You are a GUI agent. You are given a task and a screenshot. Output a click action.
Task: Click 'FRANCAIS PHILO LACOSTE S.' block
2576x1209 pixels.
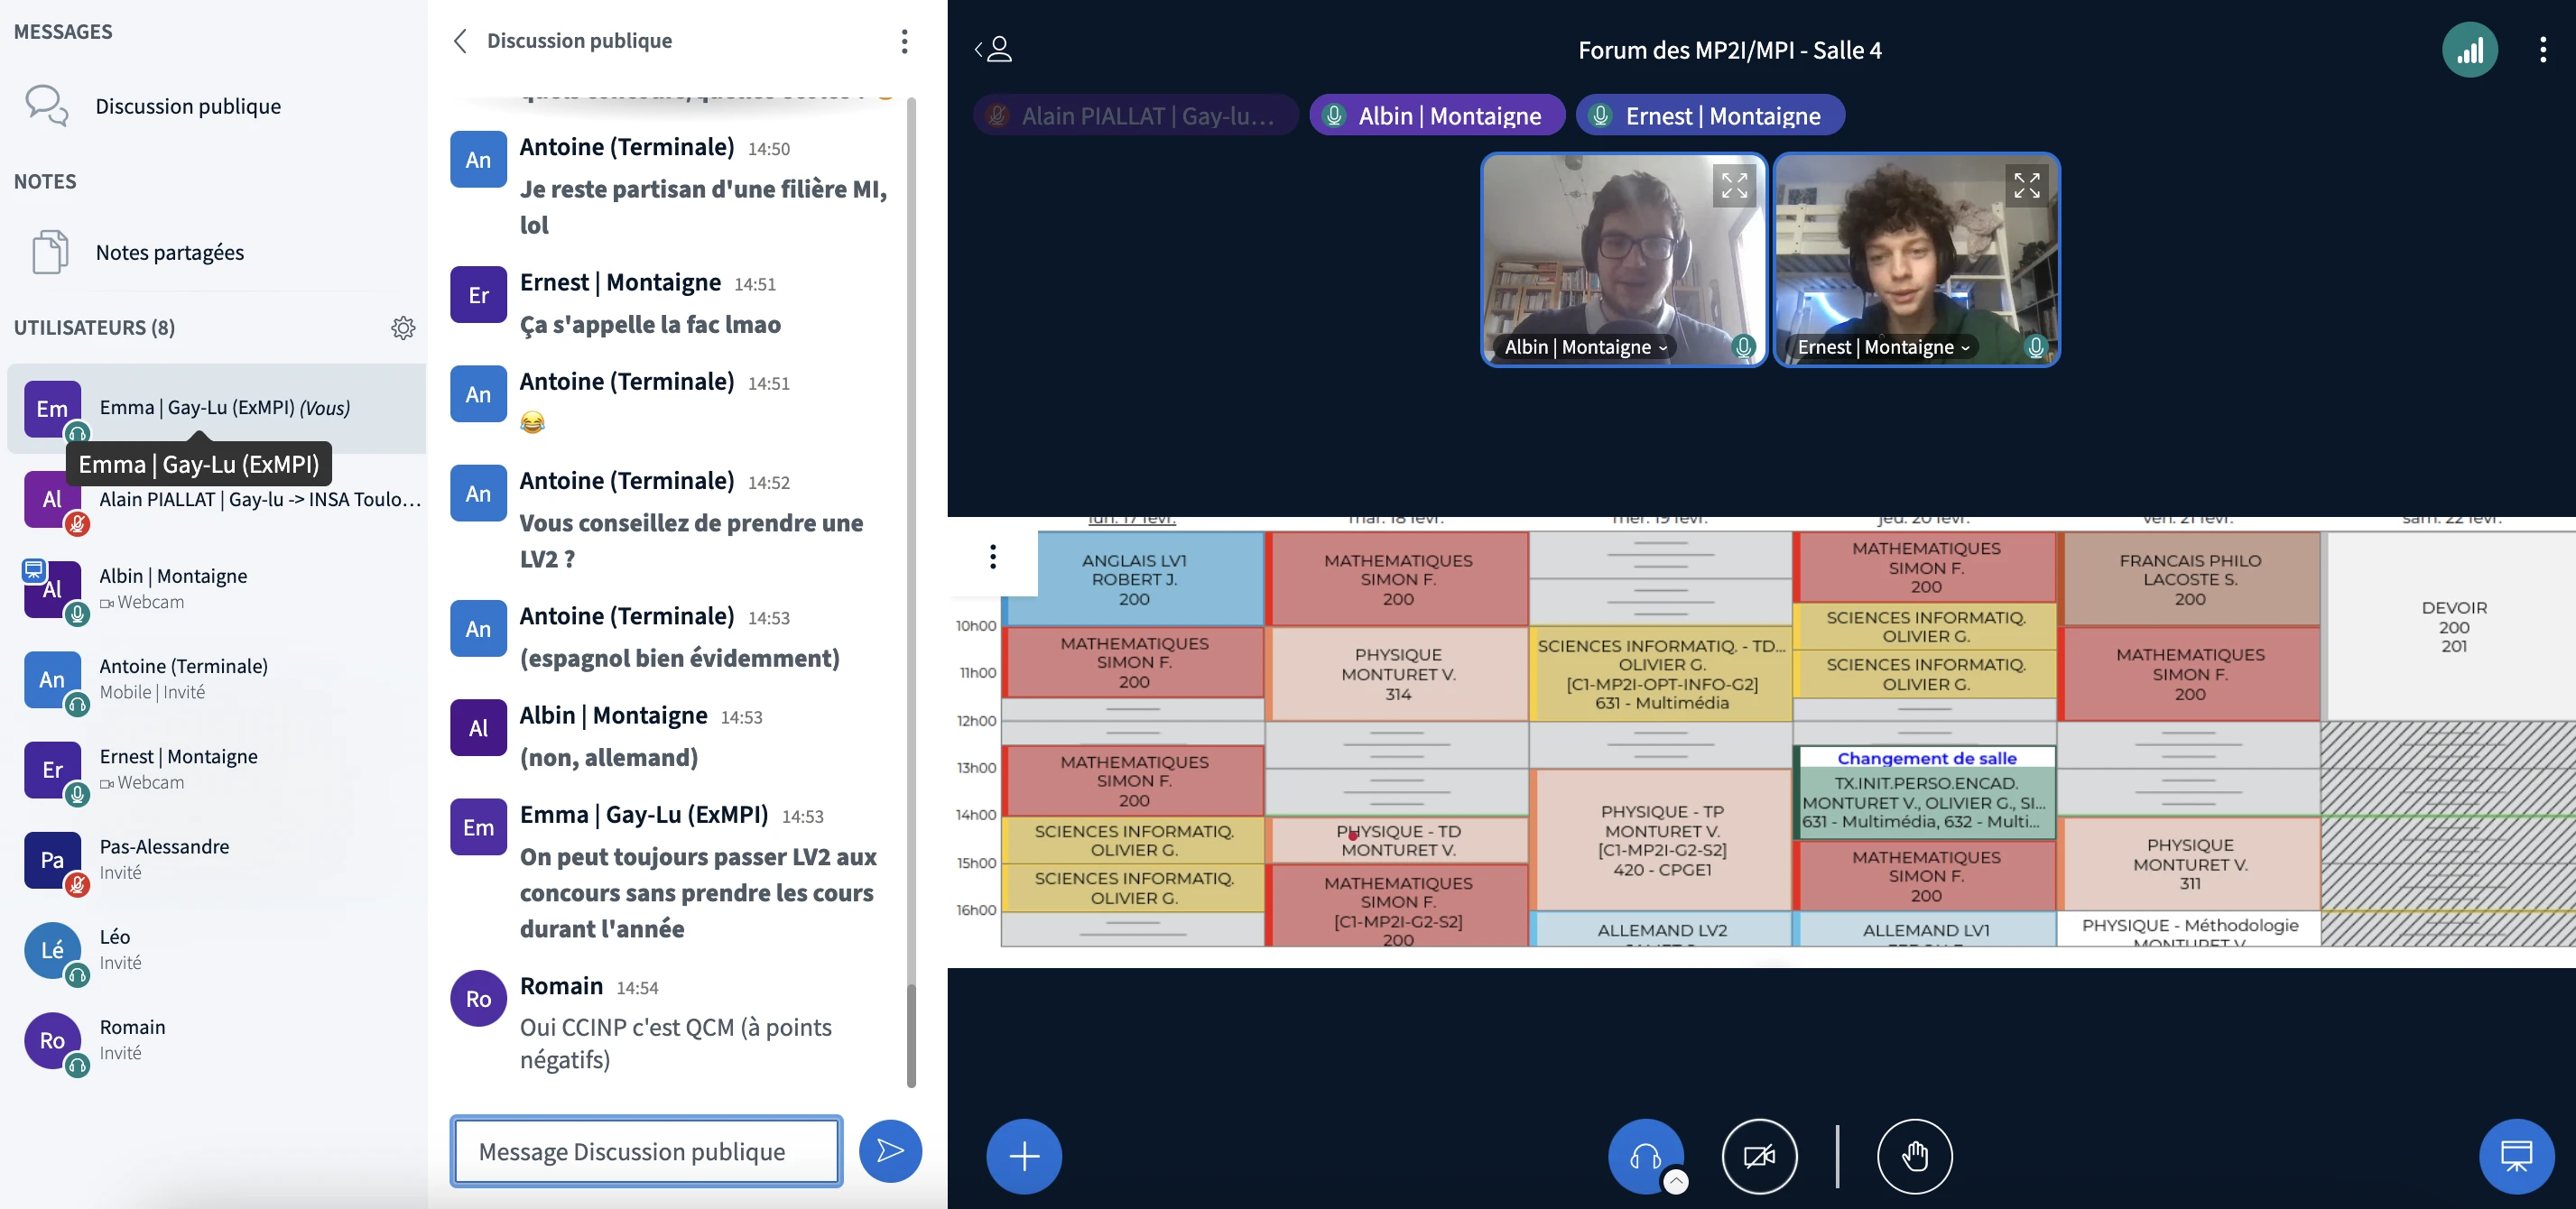click(x=2189, y=579)
